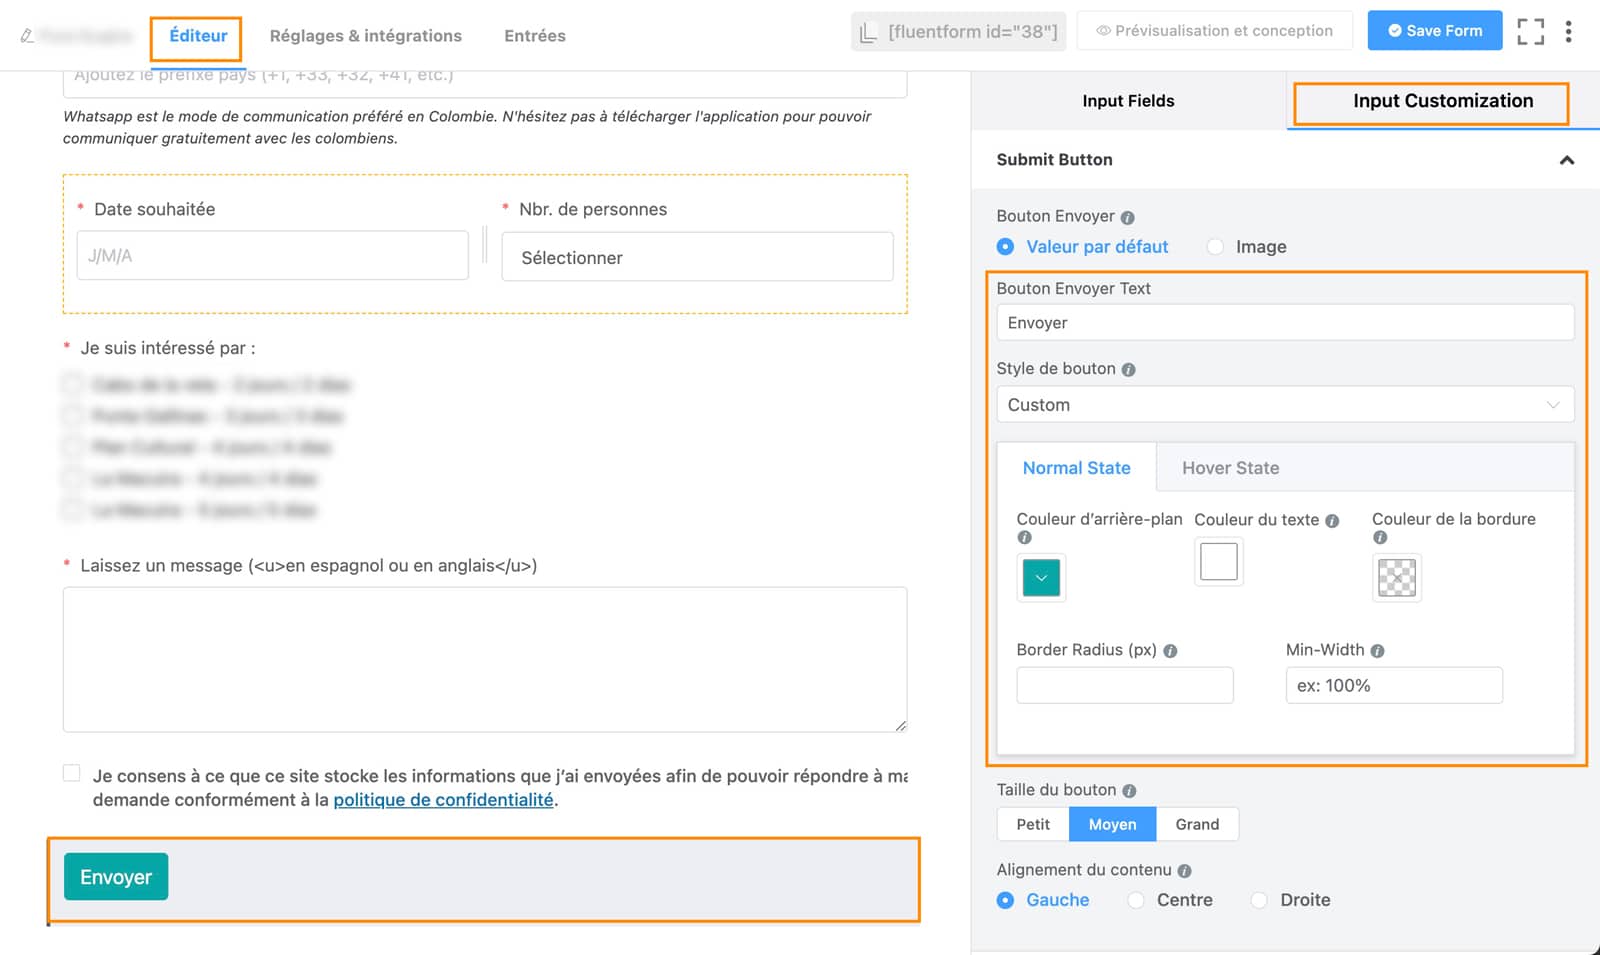Click the info icon next to Border Radius
The width and height of the screenshot is (1600, 955).
coord(1171,649)
